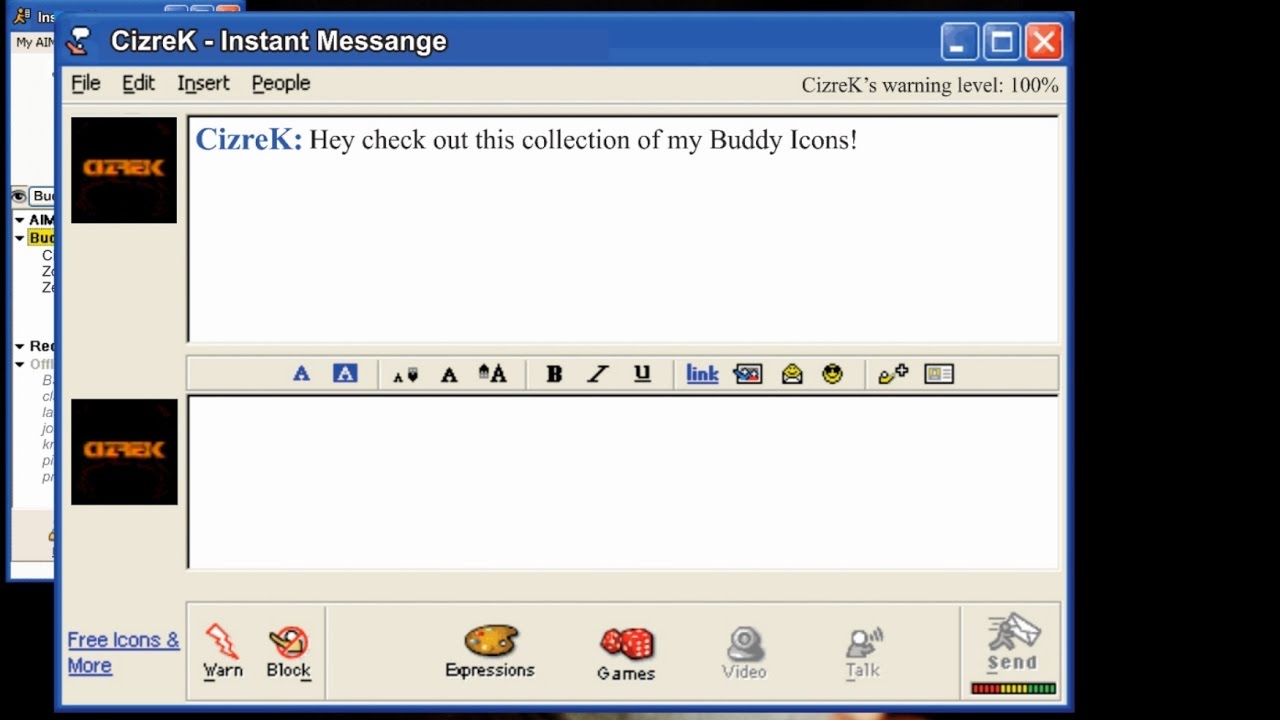Viewport: 1280px width, 720px height.
Task: Toggle bold text formatting
Action: (x=553, y=373)
